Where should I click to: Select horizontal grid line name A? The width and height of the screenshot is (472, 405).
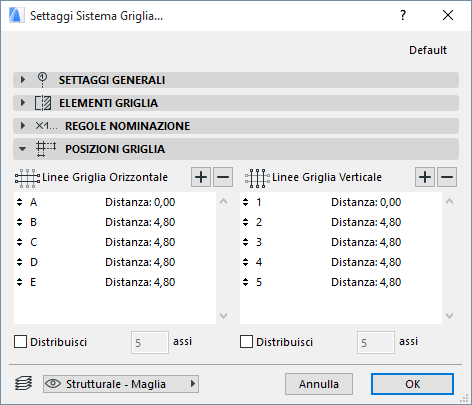33,202
